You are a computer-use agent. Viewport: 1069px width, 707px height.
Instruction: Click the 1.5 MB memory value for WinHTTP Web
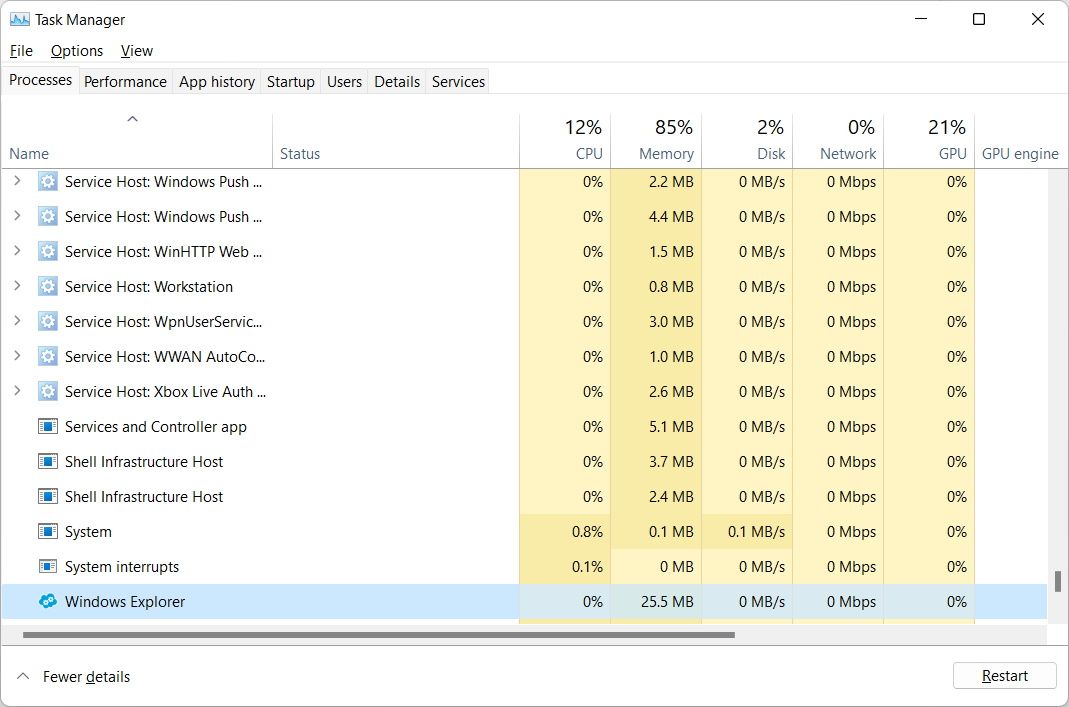coord(671,252)
